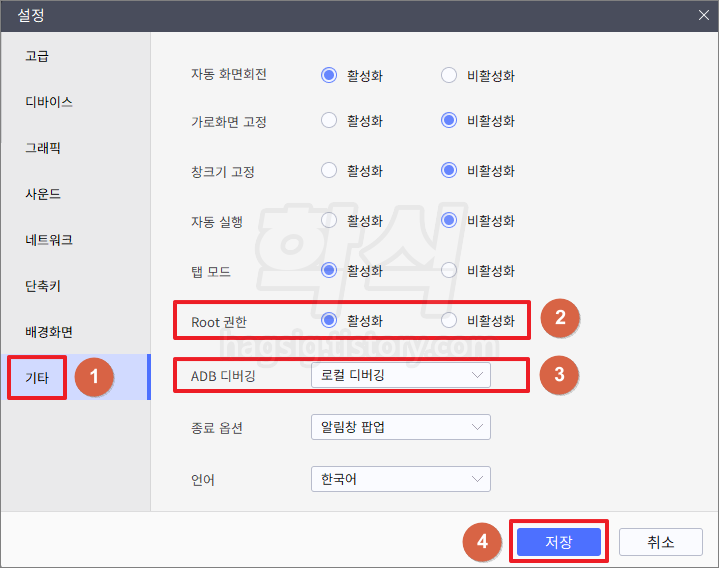Screen dimensions: 719x568
Task: Enable 자동 실행 활성화 radio
Action: tap(329, 221)
